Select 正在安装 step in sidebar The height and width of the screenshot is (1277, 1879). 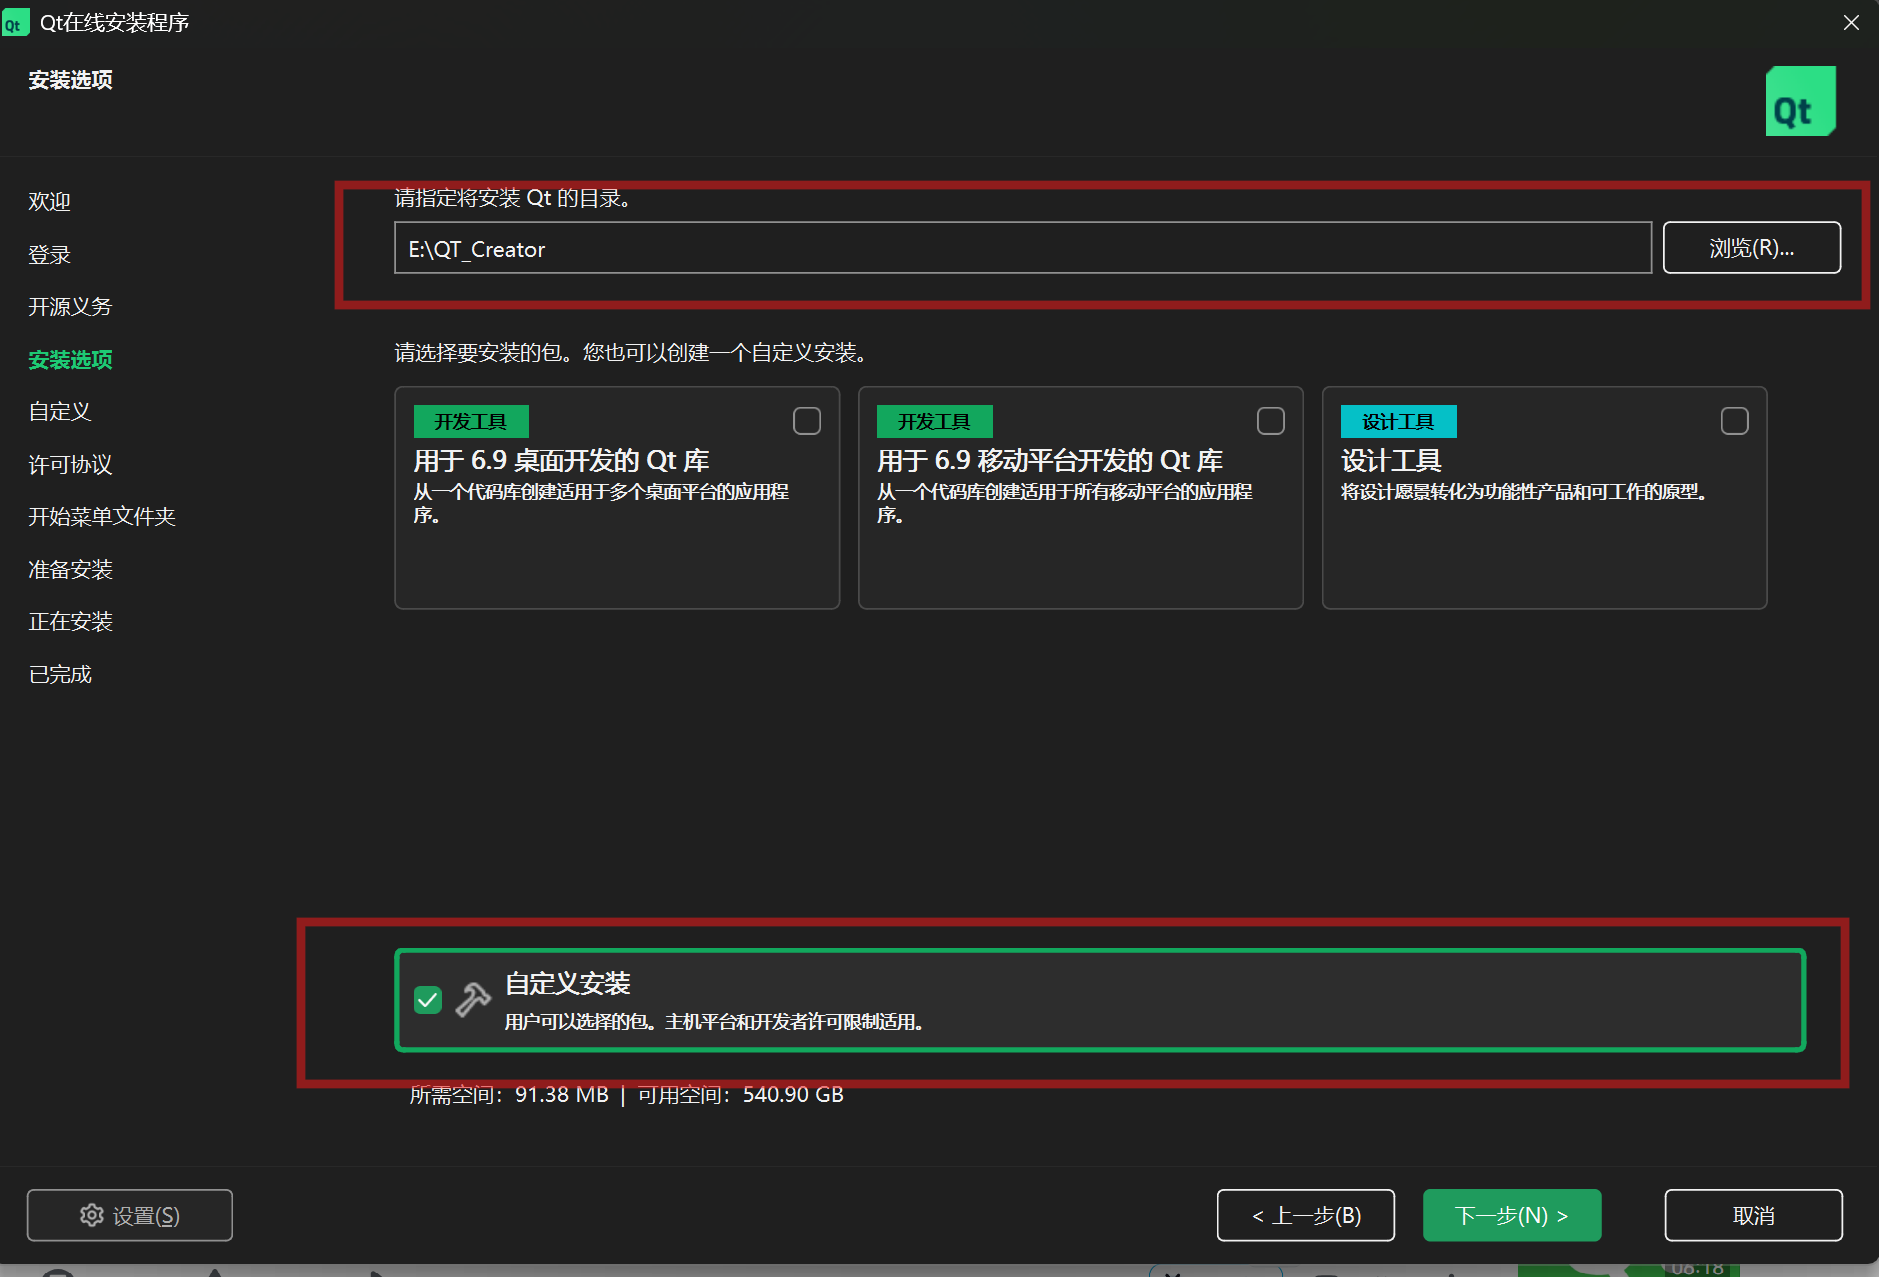(x=70, y=621)
